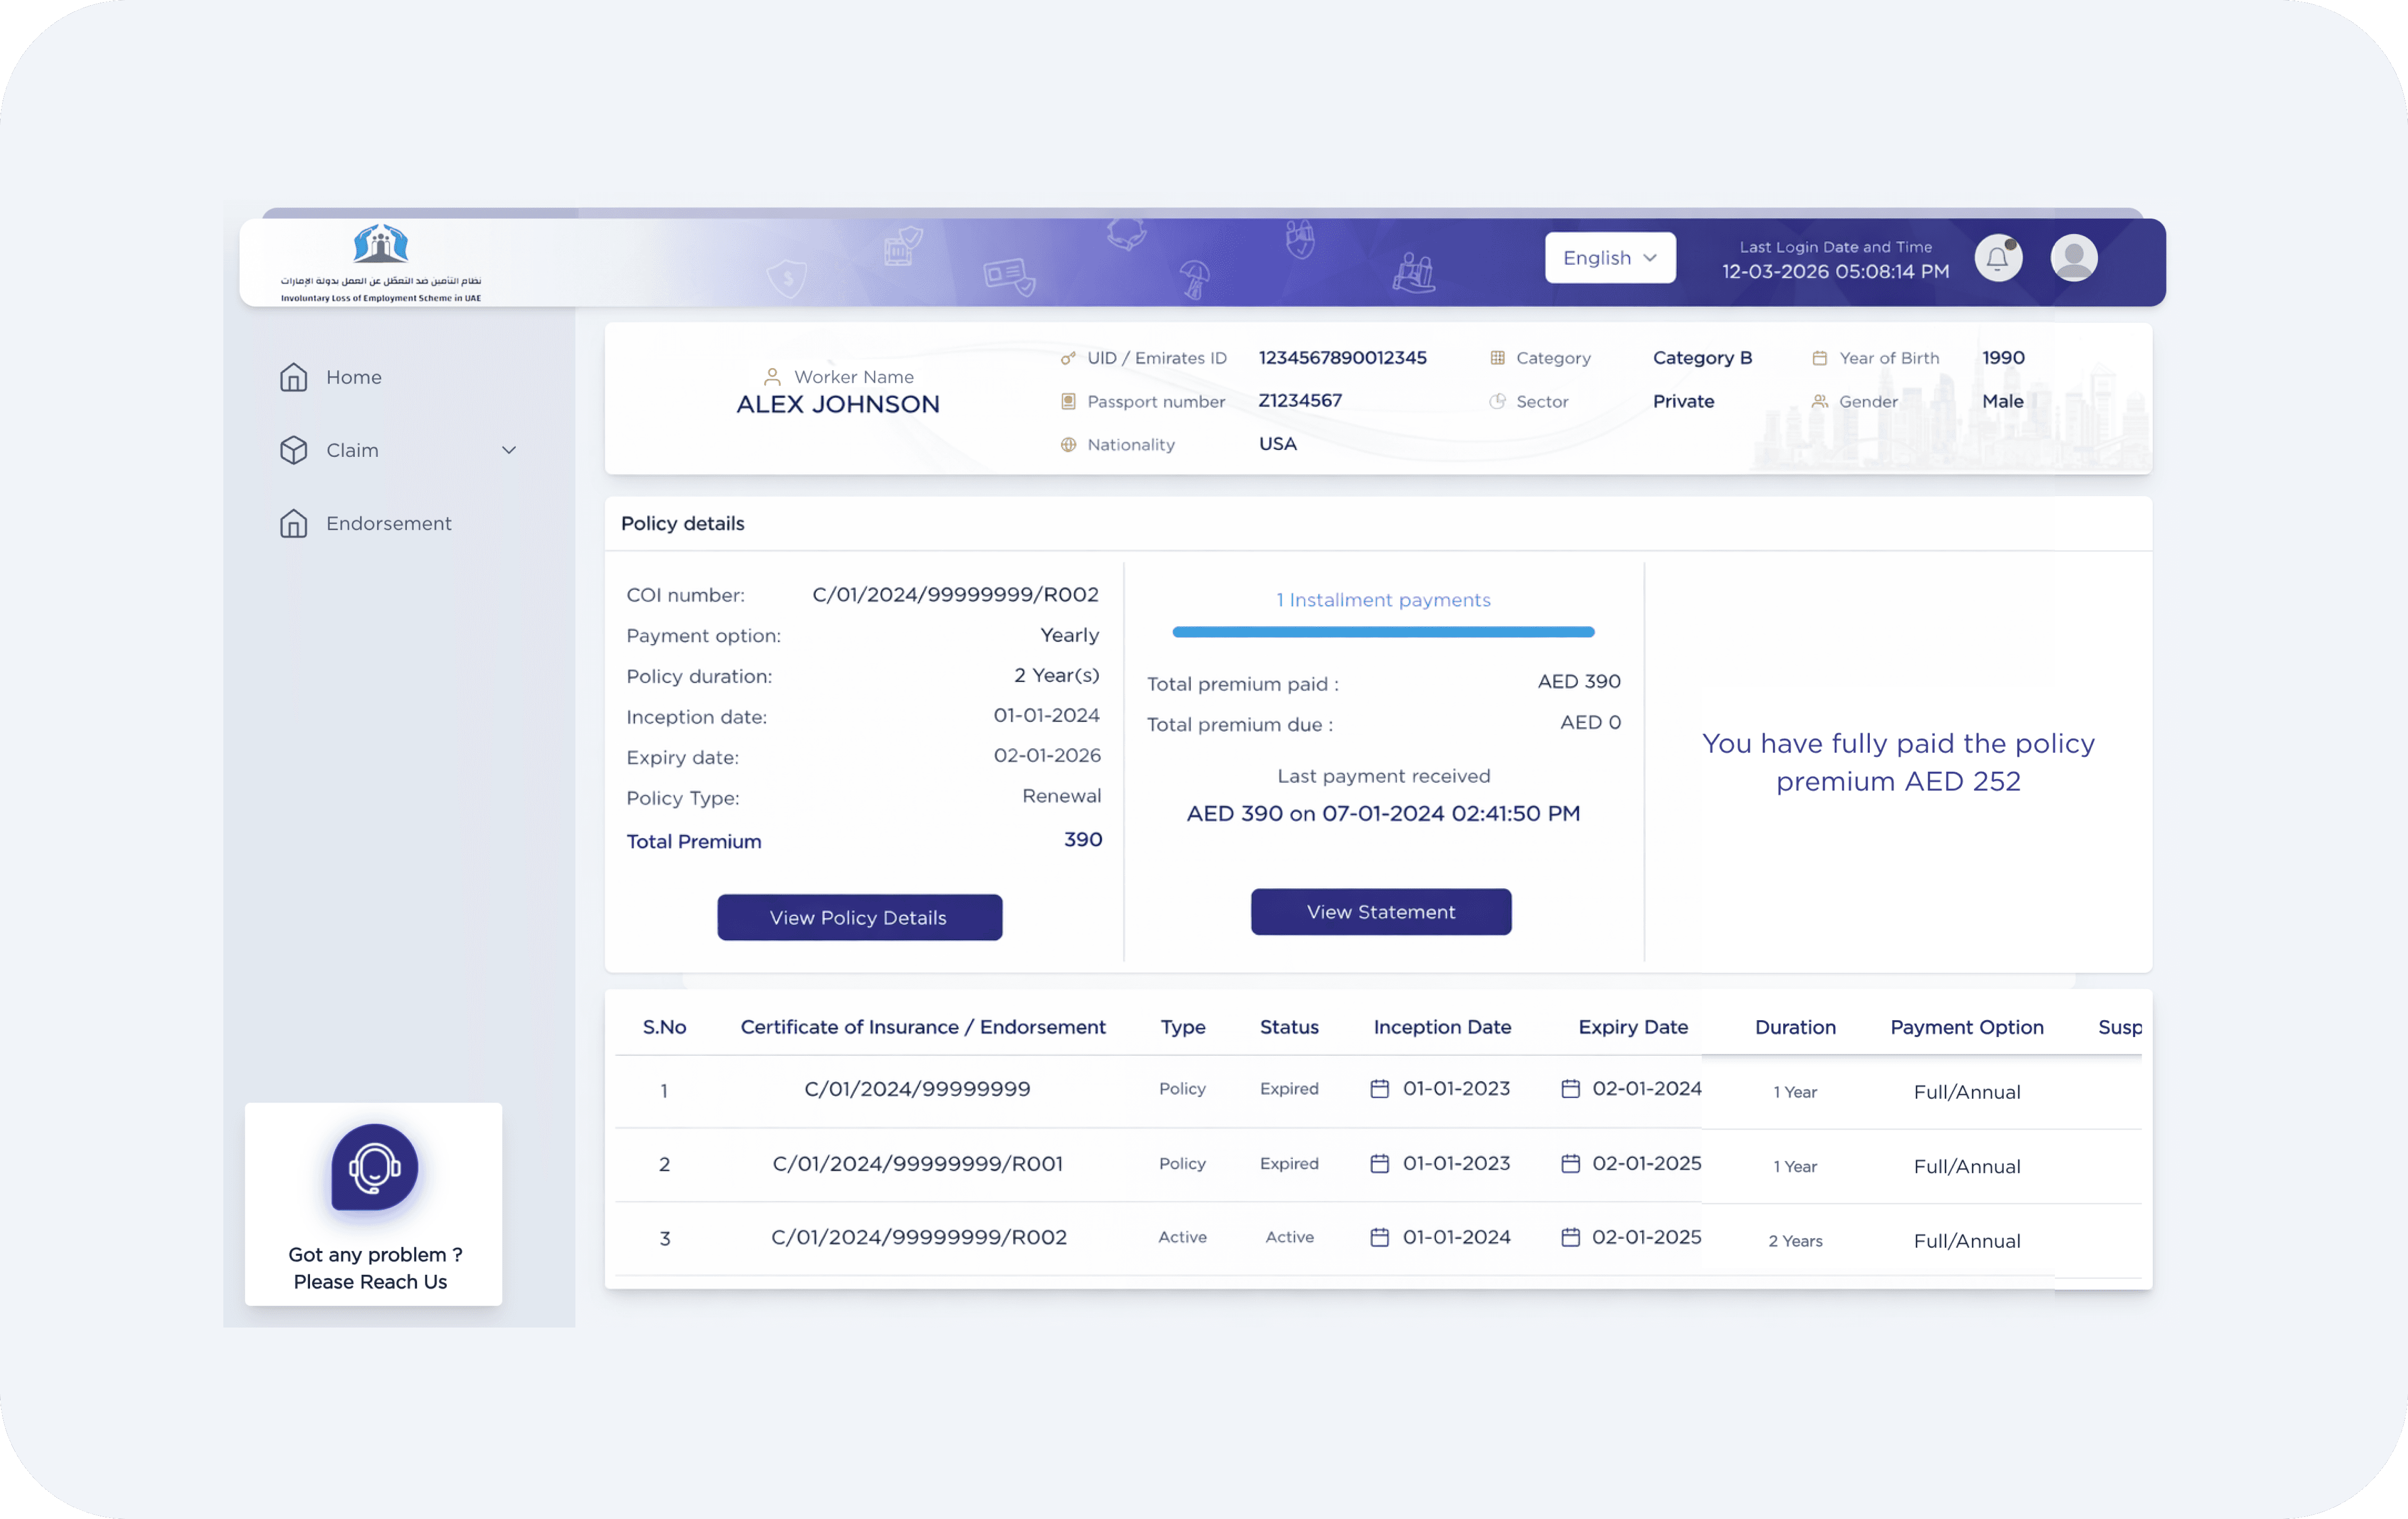The width and height of the screenshot is (2408, 1519).
Task: Click the Home house icon in sidebar
Action: click(x=293, y=377)
